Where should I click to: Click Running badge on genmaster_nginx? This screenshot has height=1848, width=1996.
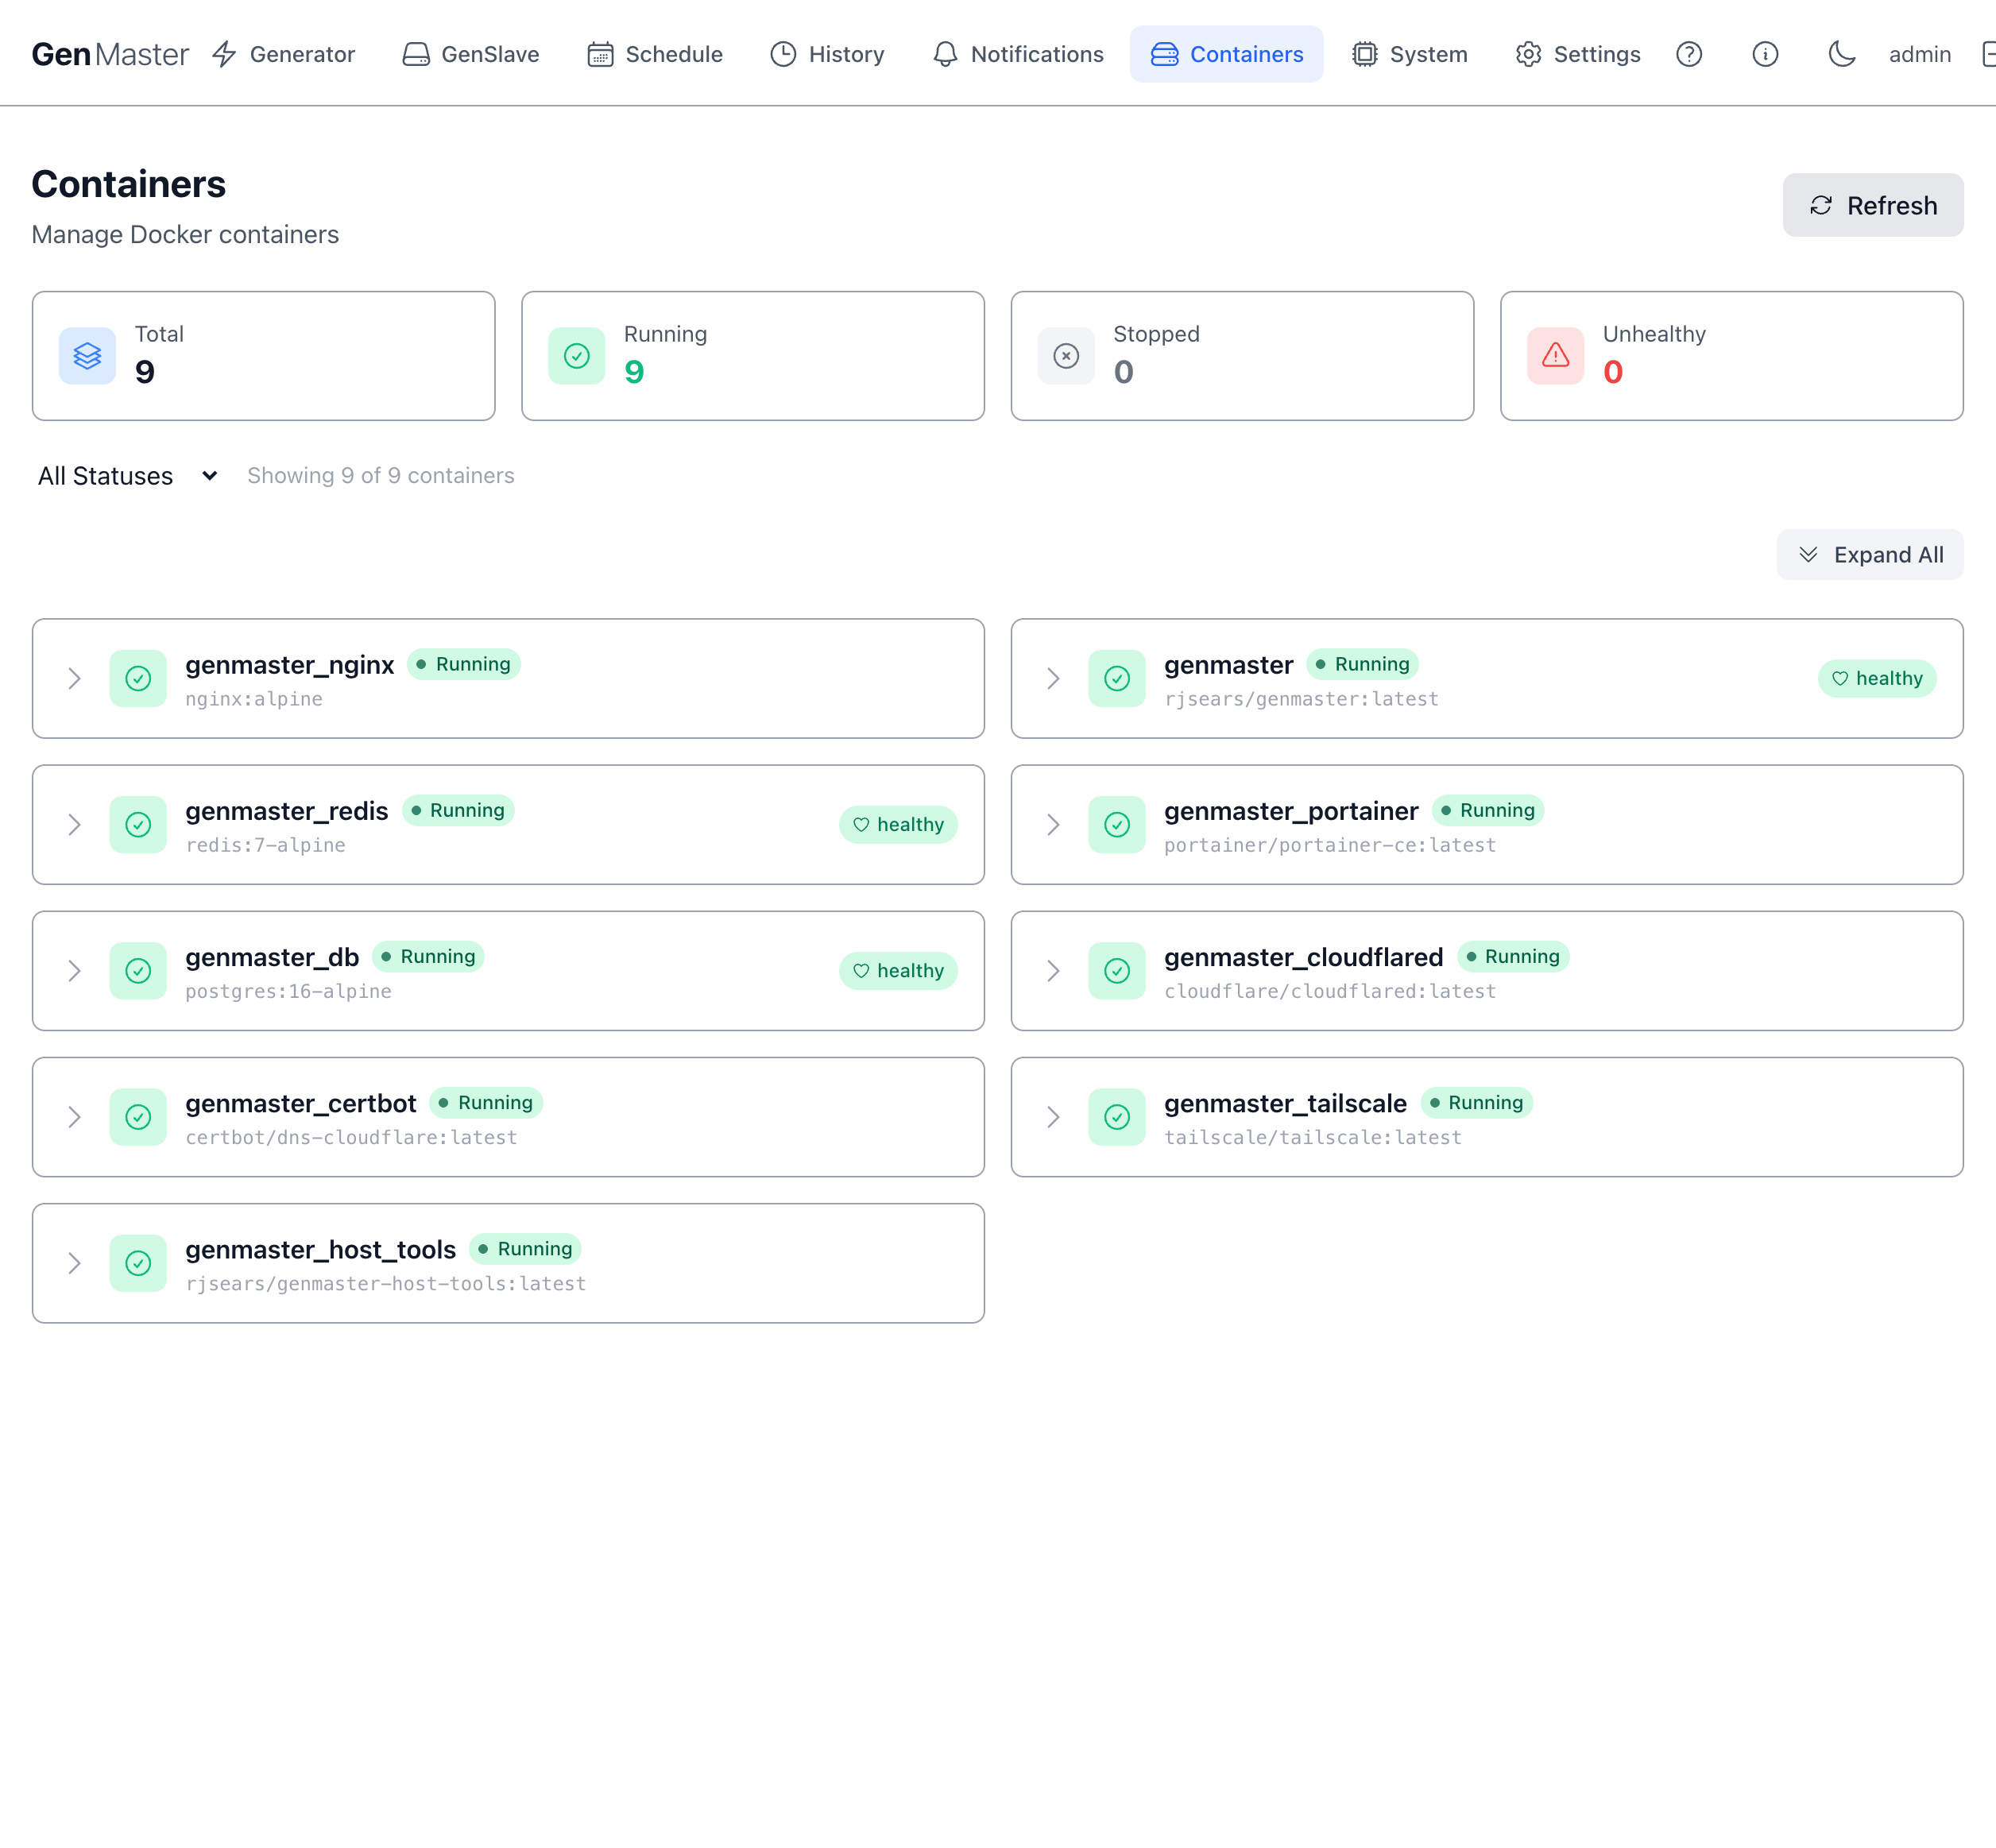[464, 664]
